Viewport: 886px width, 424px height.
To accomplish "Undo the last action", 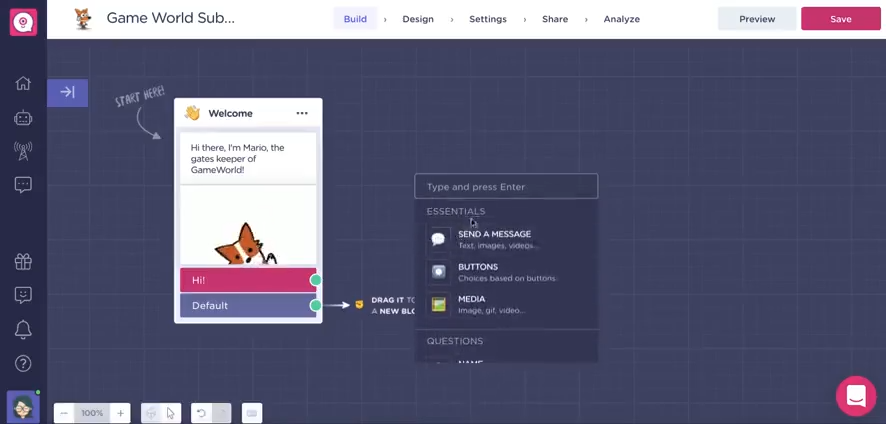I will coord(201,413).
